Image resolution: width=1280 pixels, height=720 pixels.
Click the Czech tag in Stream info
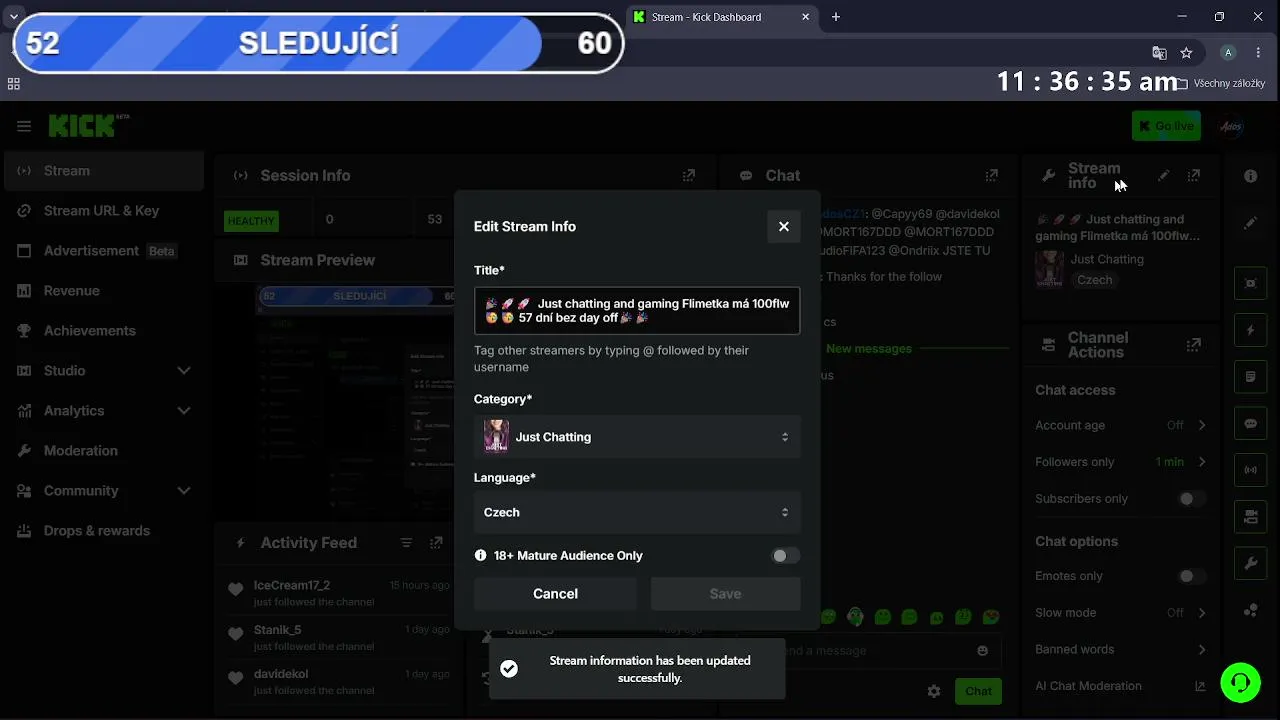coord(1094,280)
